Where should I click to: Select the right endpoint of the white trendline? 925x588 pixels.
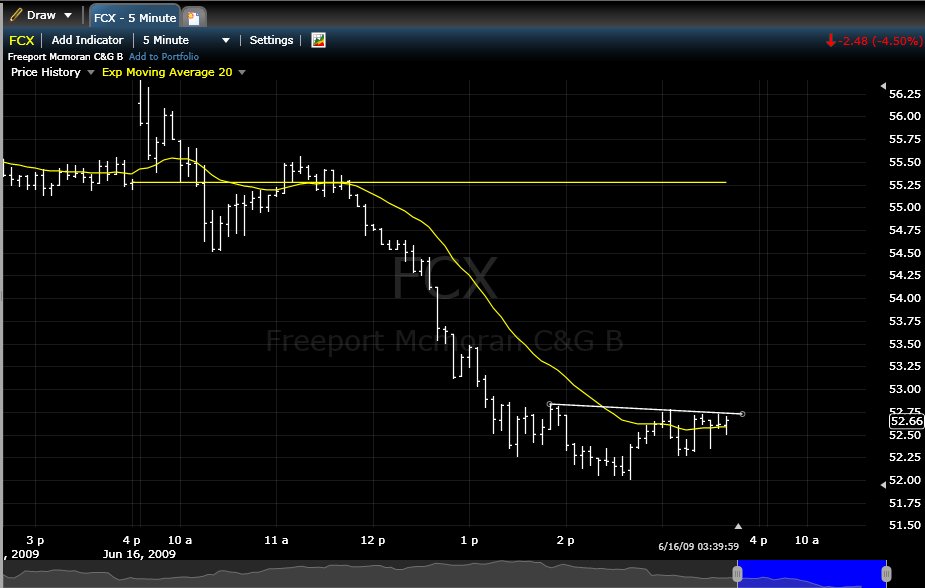742,414
